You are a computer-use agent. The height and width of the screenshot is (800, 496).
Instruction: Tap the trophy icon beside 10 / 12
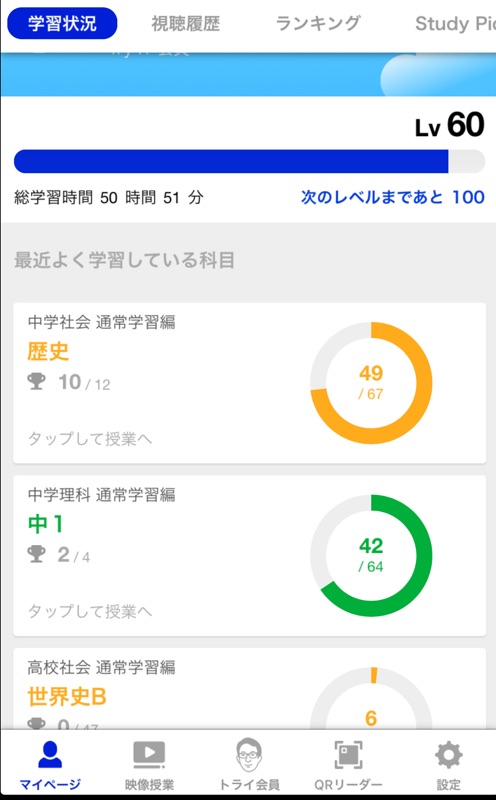(x=36, y=381)
